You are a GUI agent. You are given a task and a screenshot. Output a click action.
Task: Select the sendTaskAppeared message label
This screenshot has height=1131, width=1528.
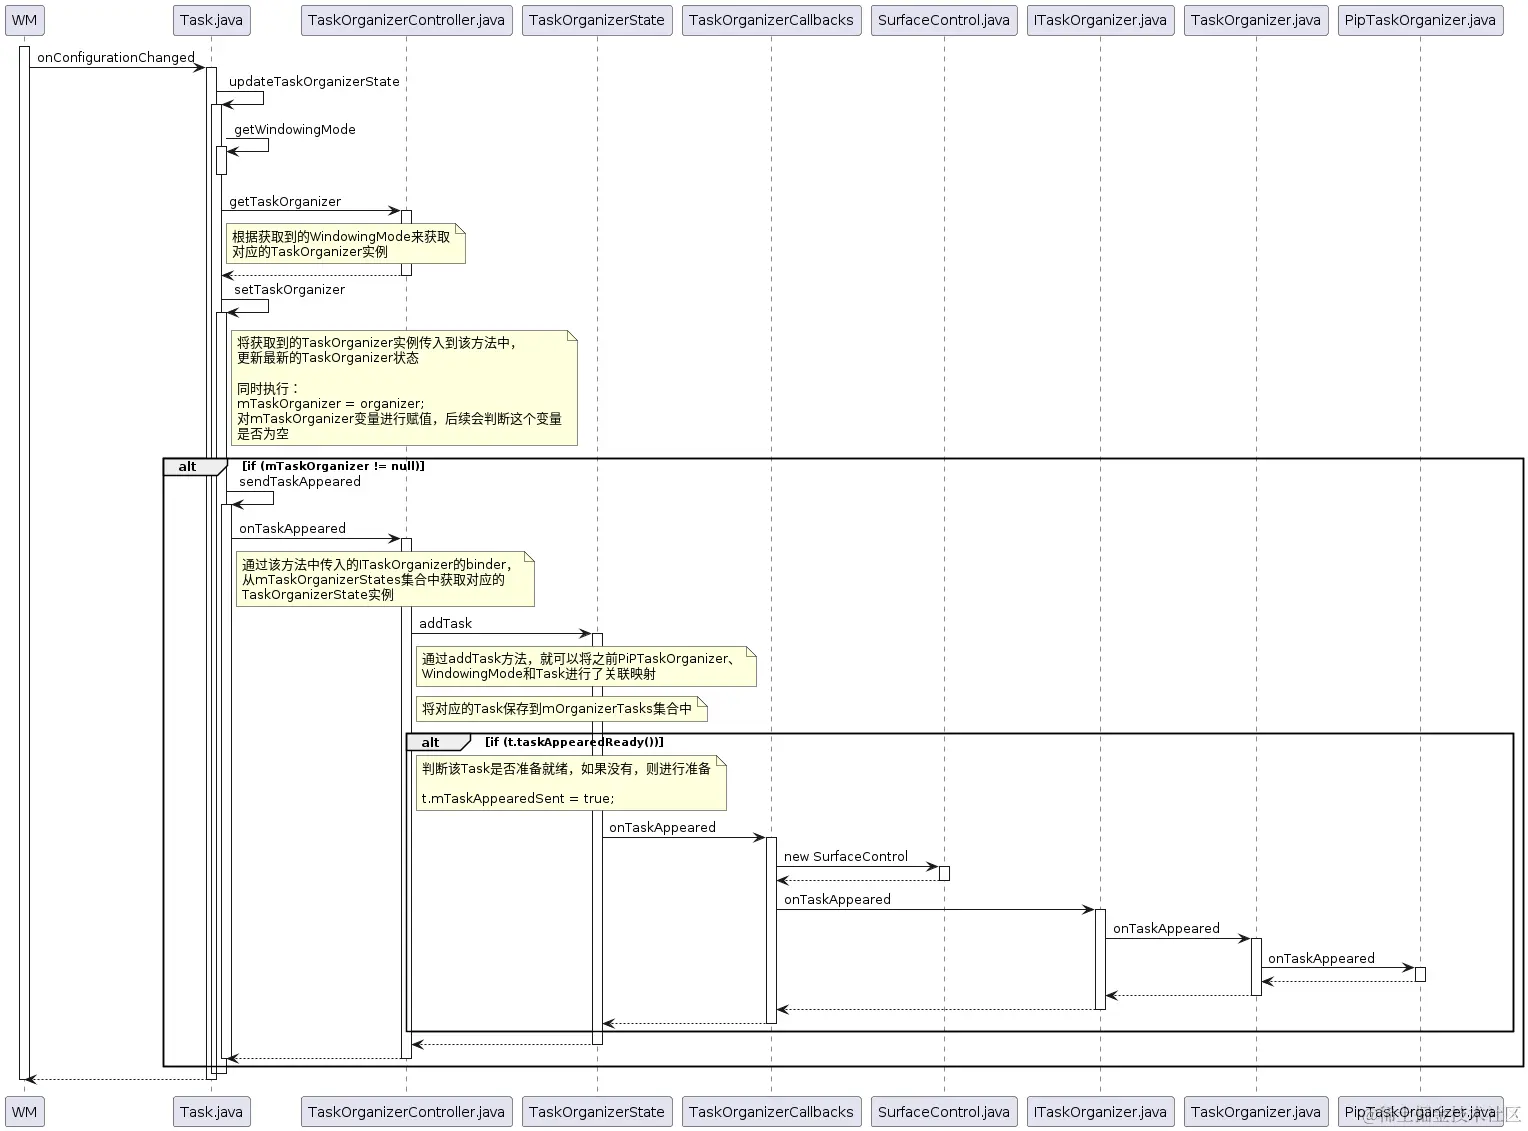pos(300,482)
